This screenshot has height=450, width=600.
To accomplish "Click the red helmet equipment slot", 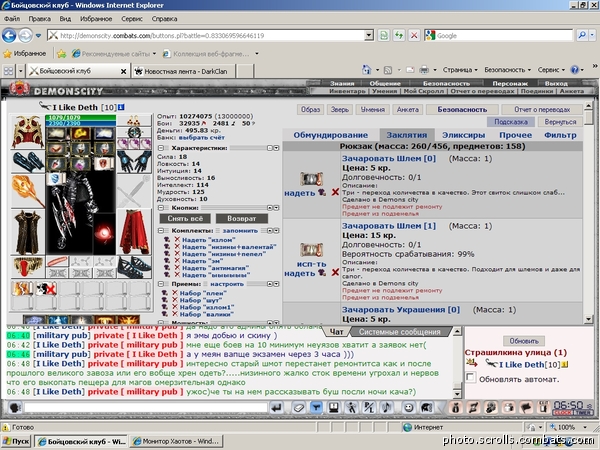I will click(x=27, y=132).
